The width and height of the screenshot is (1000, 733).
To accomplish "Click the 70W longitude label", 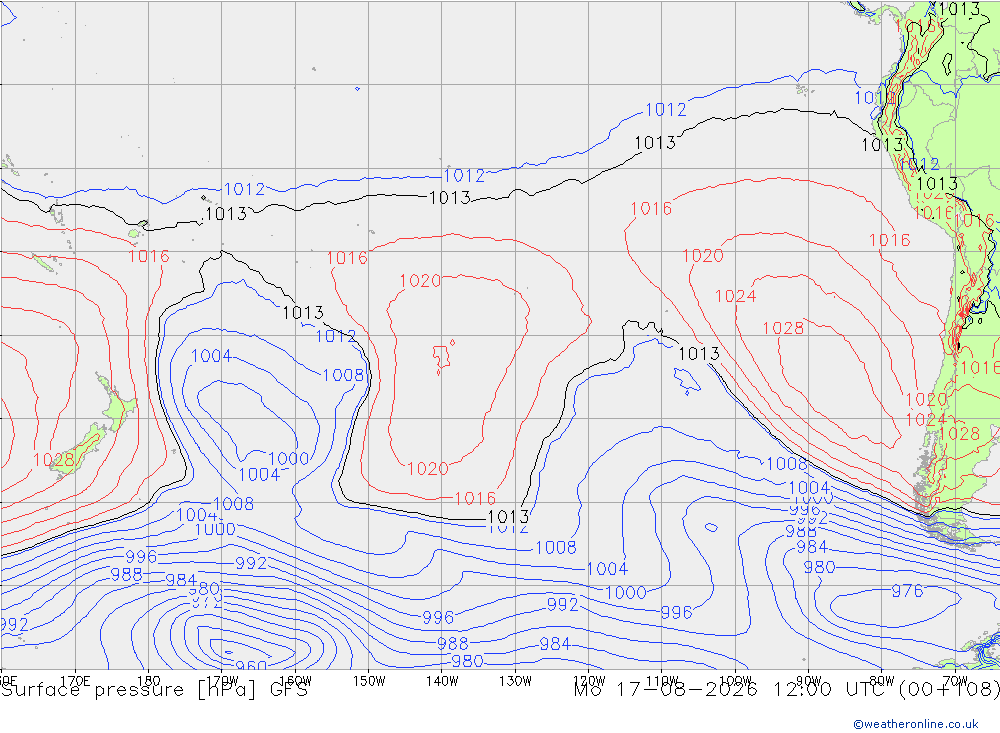I will click(x=955, y=681).
